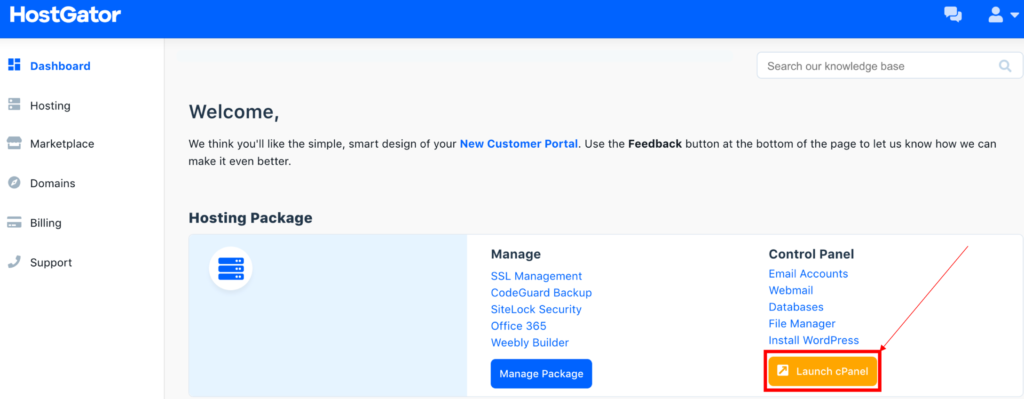Click the HostGator logo
Screen dimensions: 1024x399
65,15
